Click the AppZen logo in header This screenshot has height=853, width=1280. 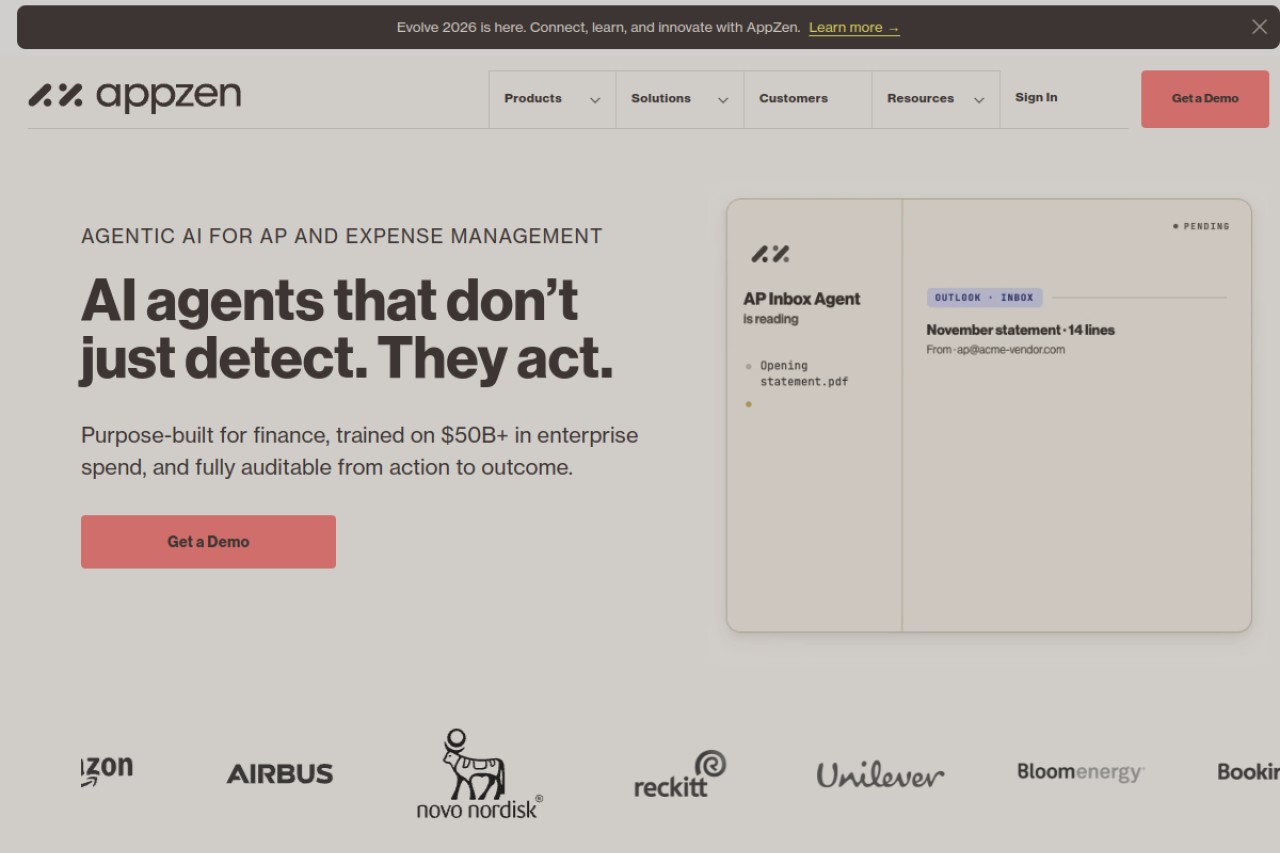135,96
